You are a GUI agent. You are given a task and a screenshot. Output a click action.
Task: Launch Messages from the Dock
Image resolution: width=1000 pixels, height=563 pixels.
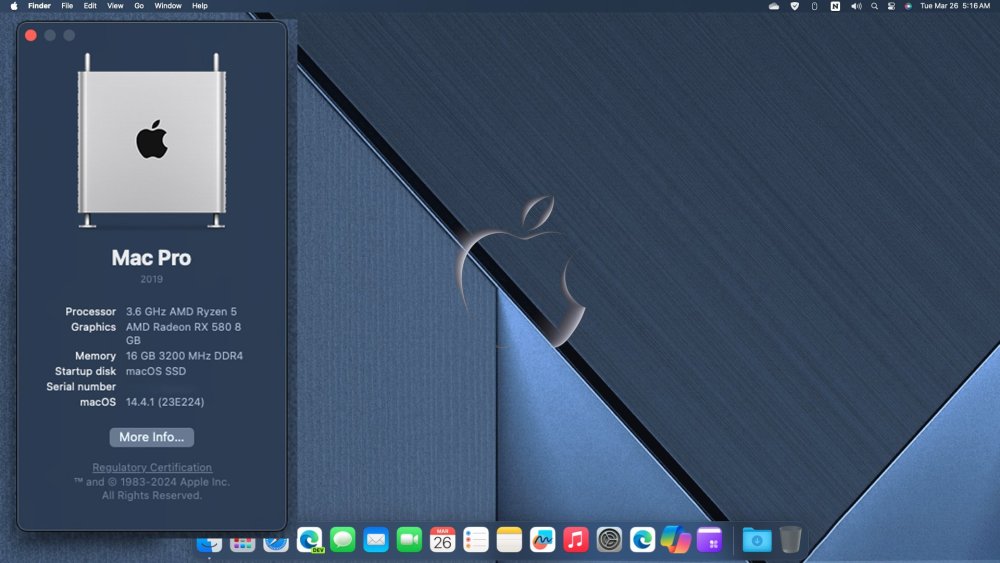point(342,540)
